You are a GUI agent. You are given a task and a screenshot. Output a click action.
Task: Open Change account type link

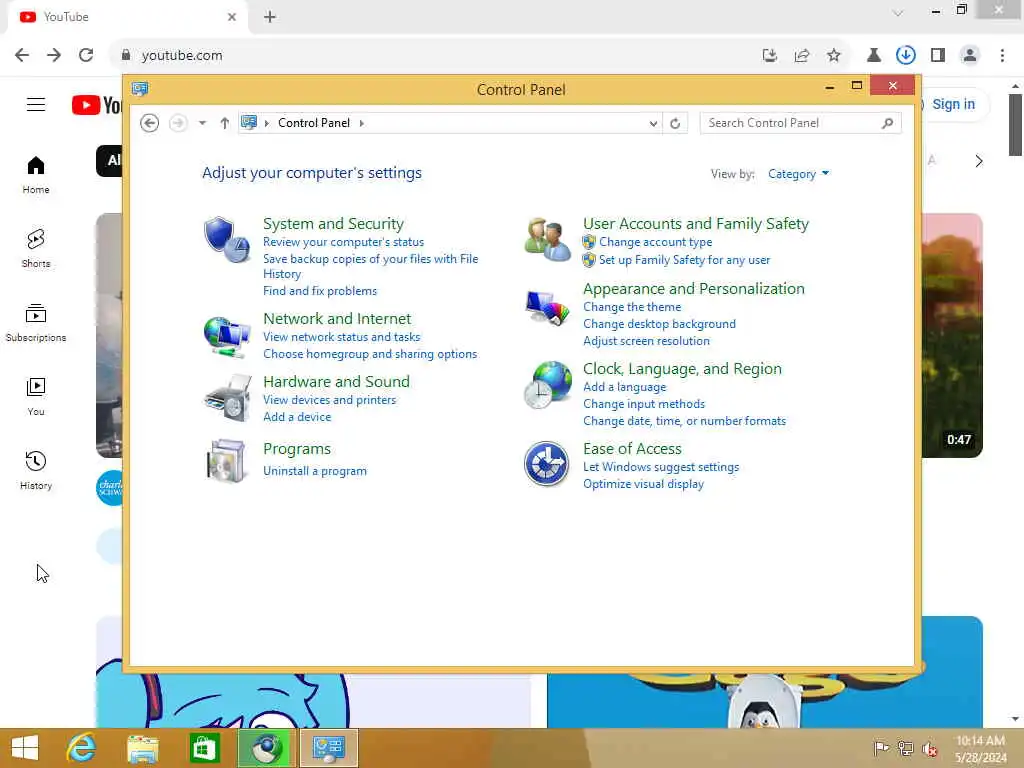click(x=656, y=242)
